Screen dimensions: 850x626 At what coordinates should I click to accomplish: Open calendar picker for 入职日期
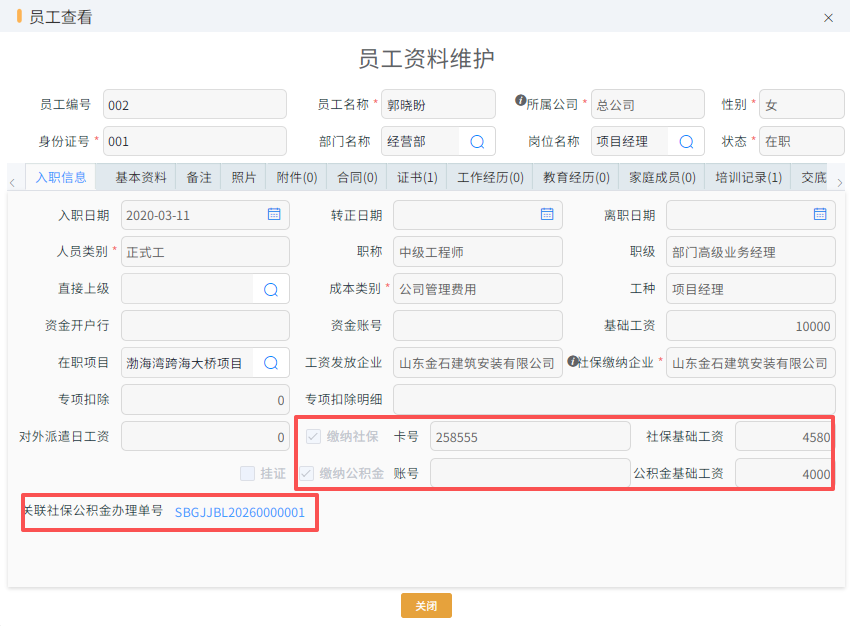[x=274, y=215]
